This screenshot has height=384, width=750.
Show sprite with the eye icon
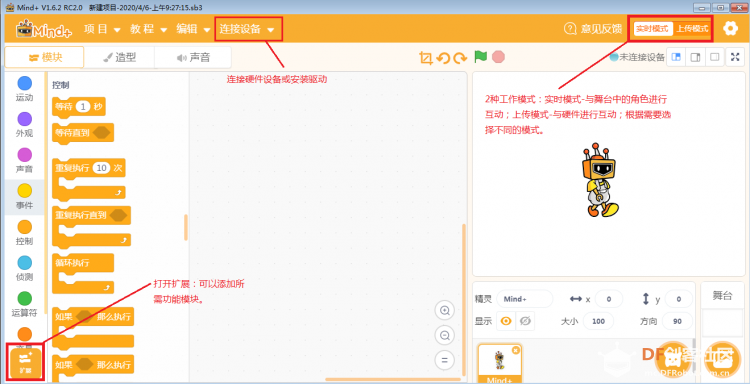pyautogui.click(x=506, y=321)
